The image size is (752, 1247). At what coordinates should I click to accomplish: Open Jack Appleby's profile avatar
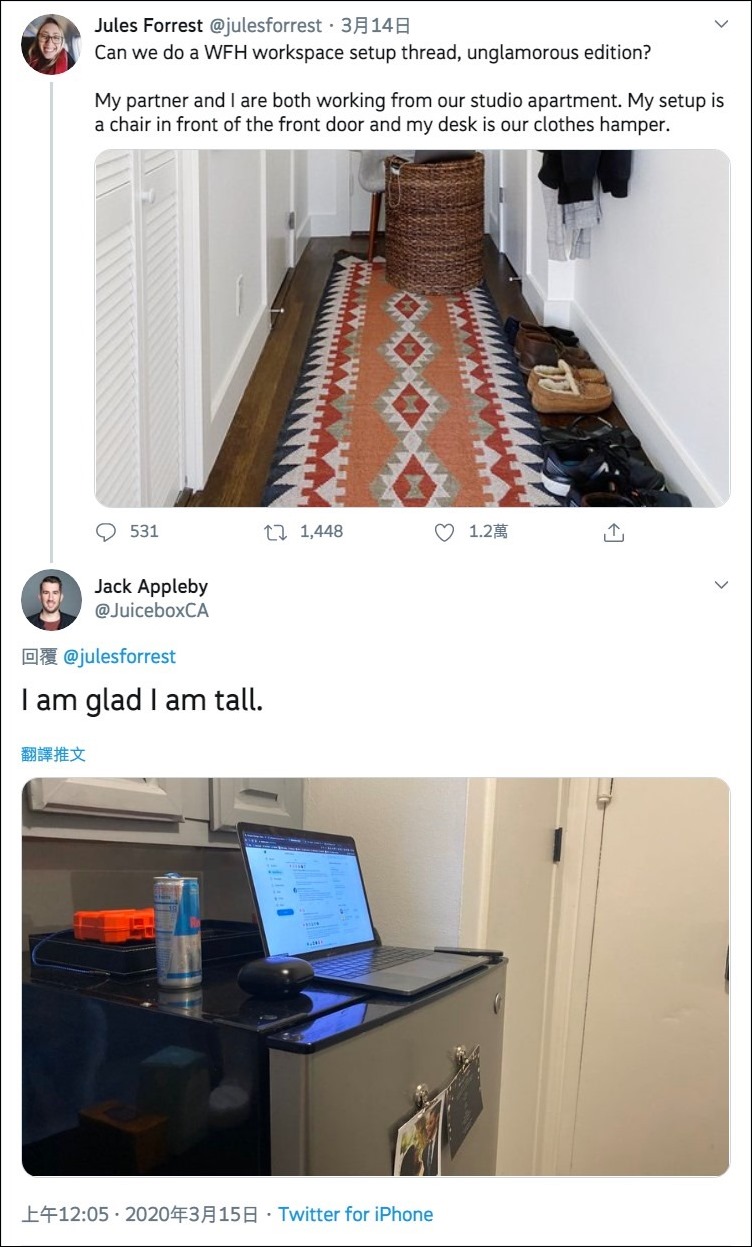click(x=51, y=599)
